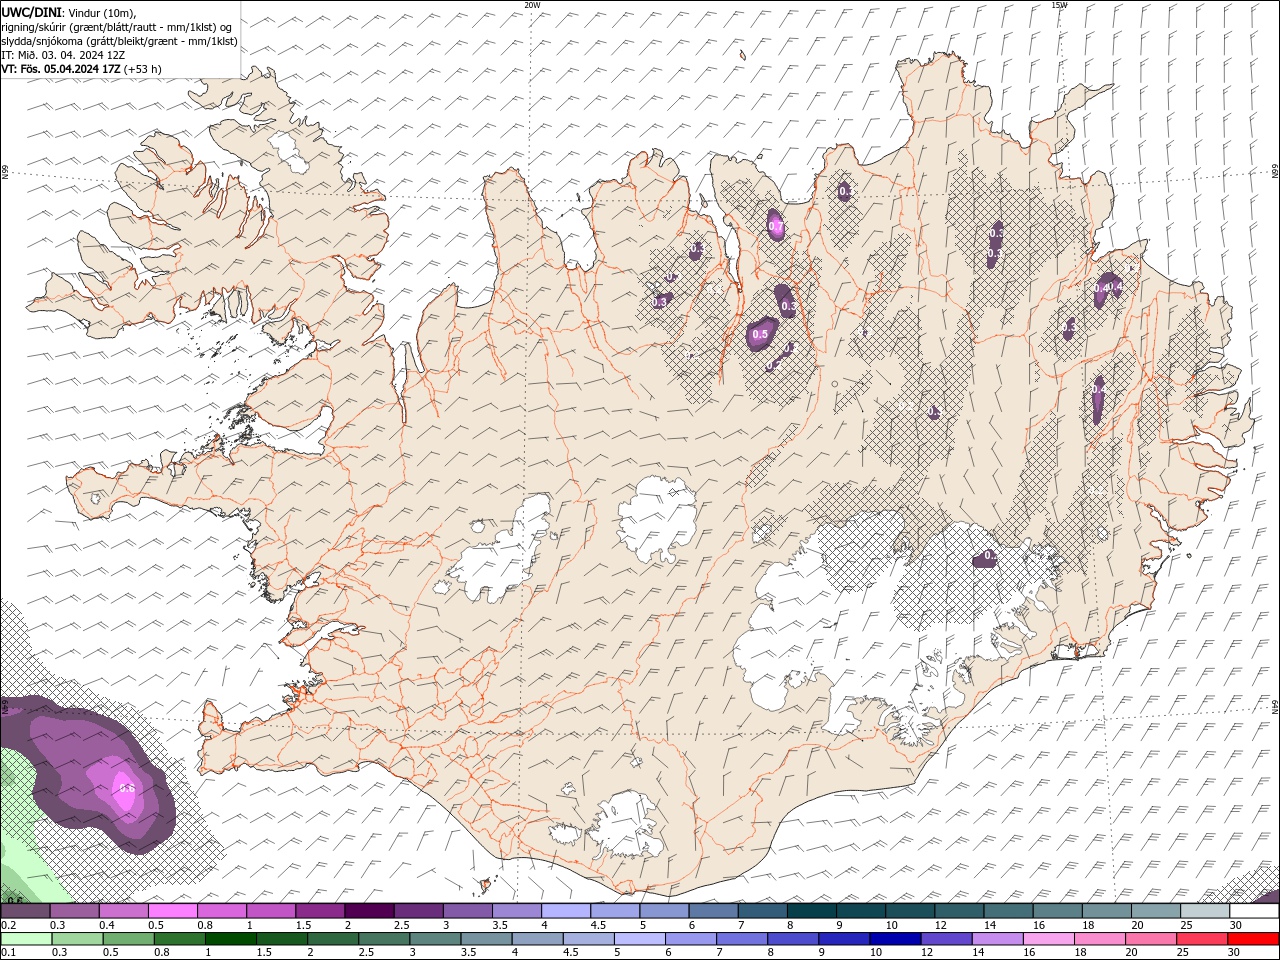Pick the rain legend swatch between 25 and 30

[x=1201, y=939]
